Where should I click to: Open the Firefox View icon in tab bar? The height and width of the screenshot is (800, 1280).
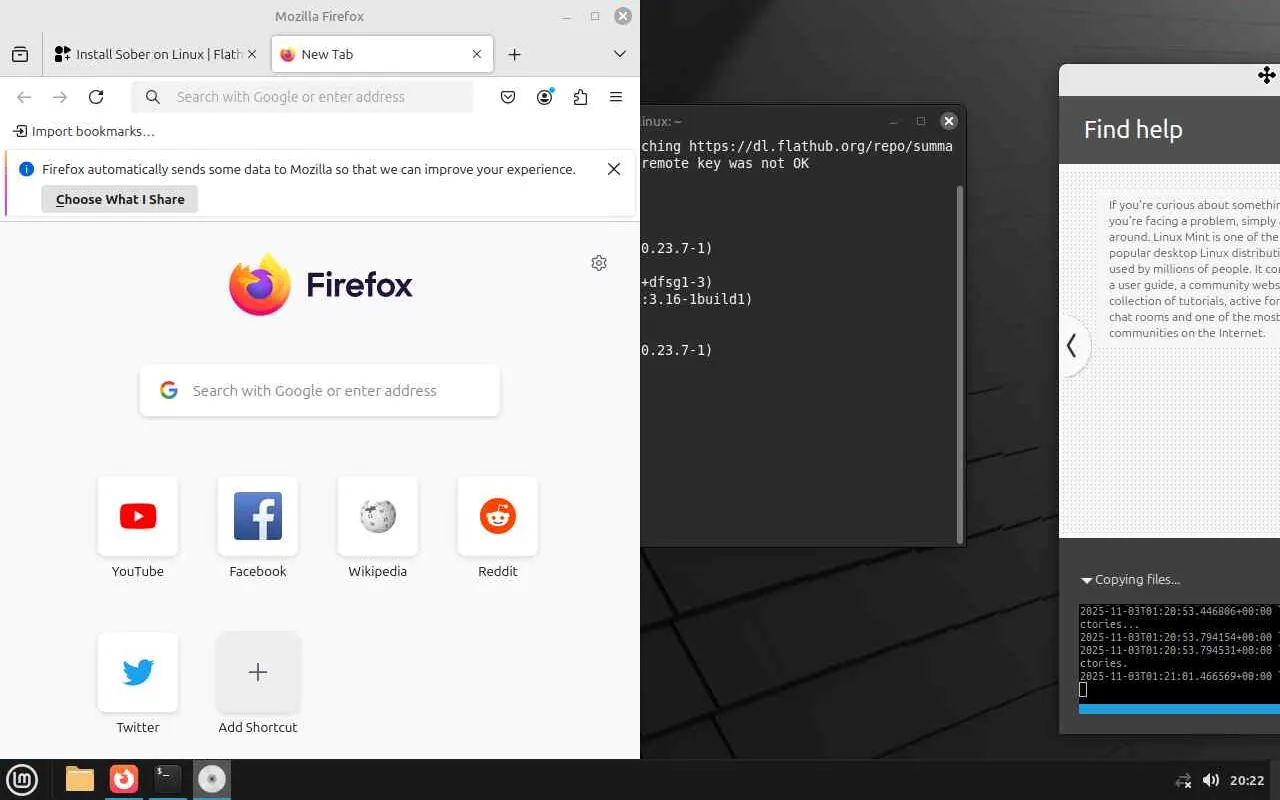tap(20, 54)
